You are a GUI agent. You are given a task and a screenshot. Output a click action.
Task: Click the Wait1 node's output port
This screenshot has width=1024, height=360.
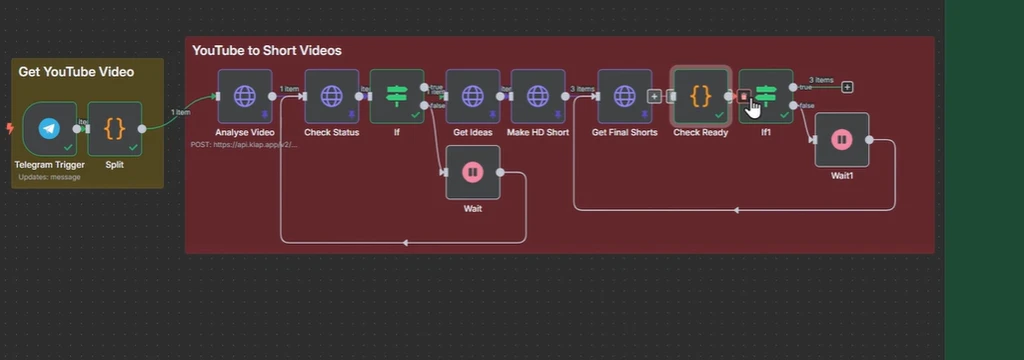869,140
